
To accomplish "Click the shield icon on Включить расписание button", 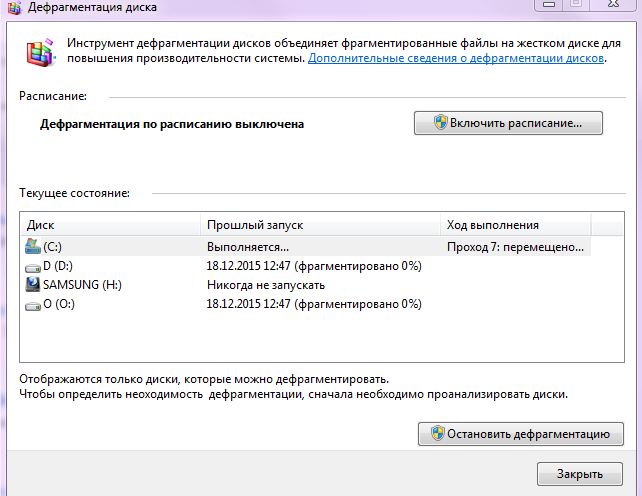I will click(x=439, y=123).
